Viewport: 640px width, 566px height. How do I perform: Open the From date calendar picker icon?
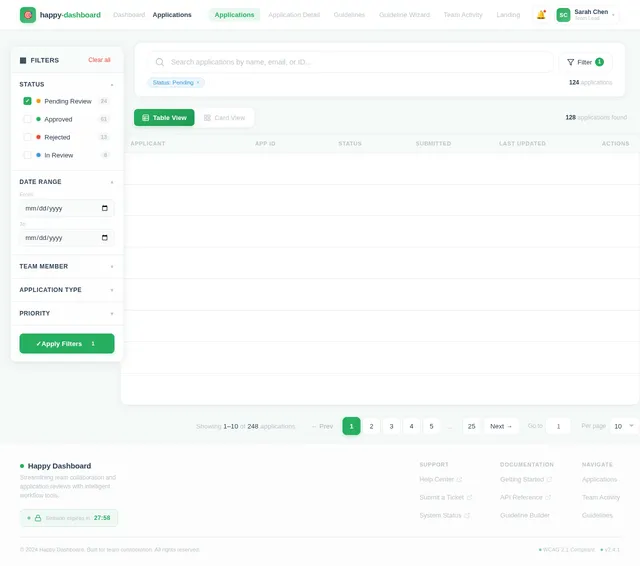point(104,208)
